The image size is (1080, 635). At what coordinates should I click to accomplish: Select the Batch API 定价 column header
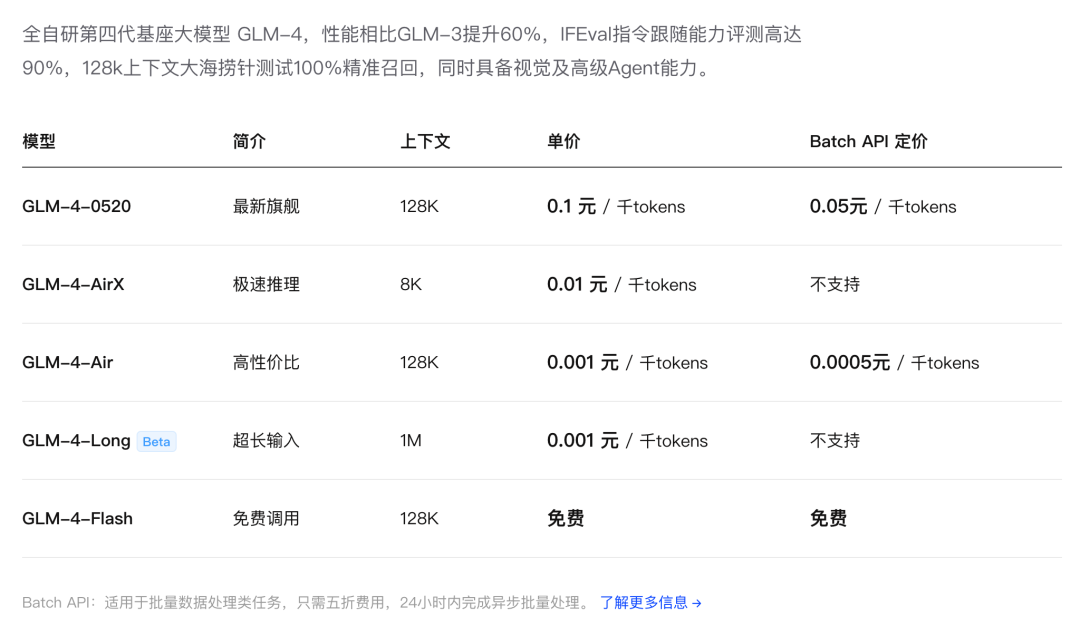pos(869,141)
